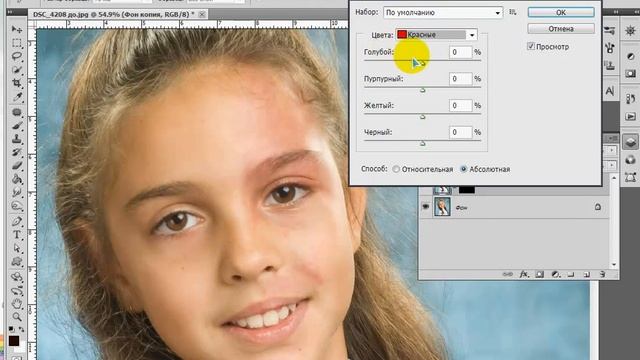Click the DSC_4208 до.jpg document tab
The image size is (640, 360).
click(x=113, y=14)
